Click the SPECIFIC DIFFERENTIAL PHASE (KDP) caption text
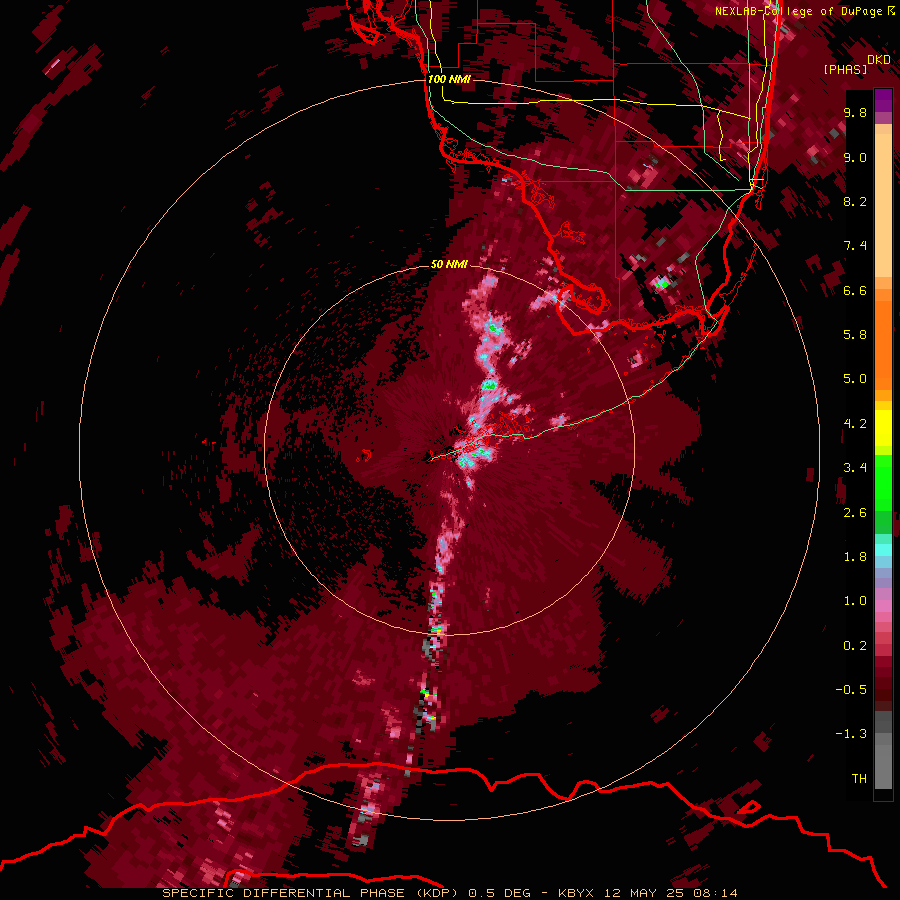 click(x=311, y=893)
